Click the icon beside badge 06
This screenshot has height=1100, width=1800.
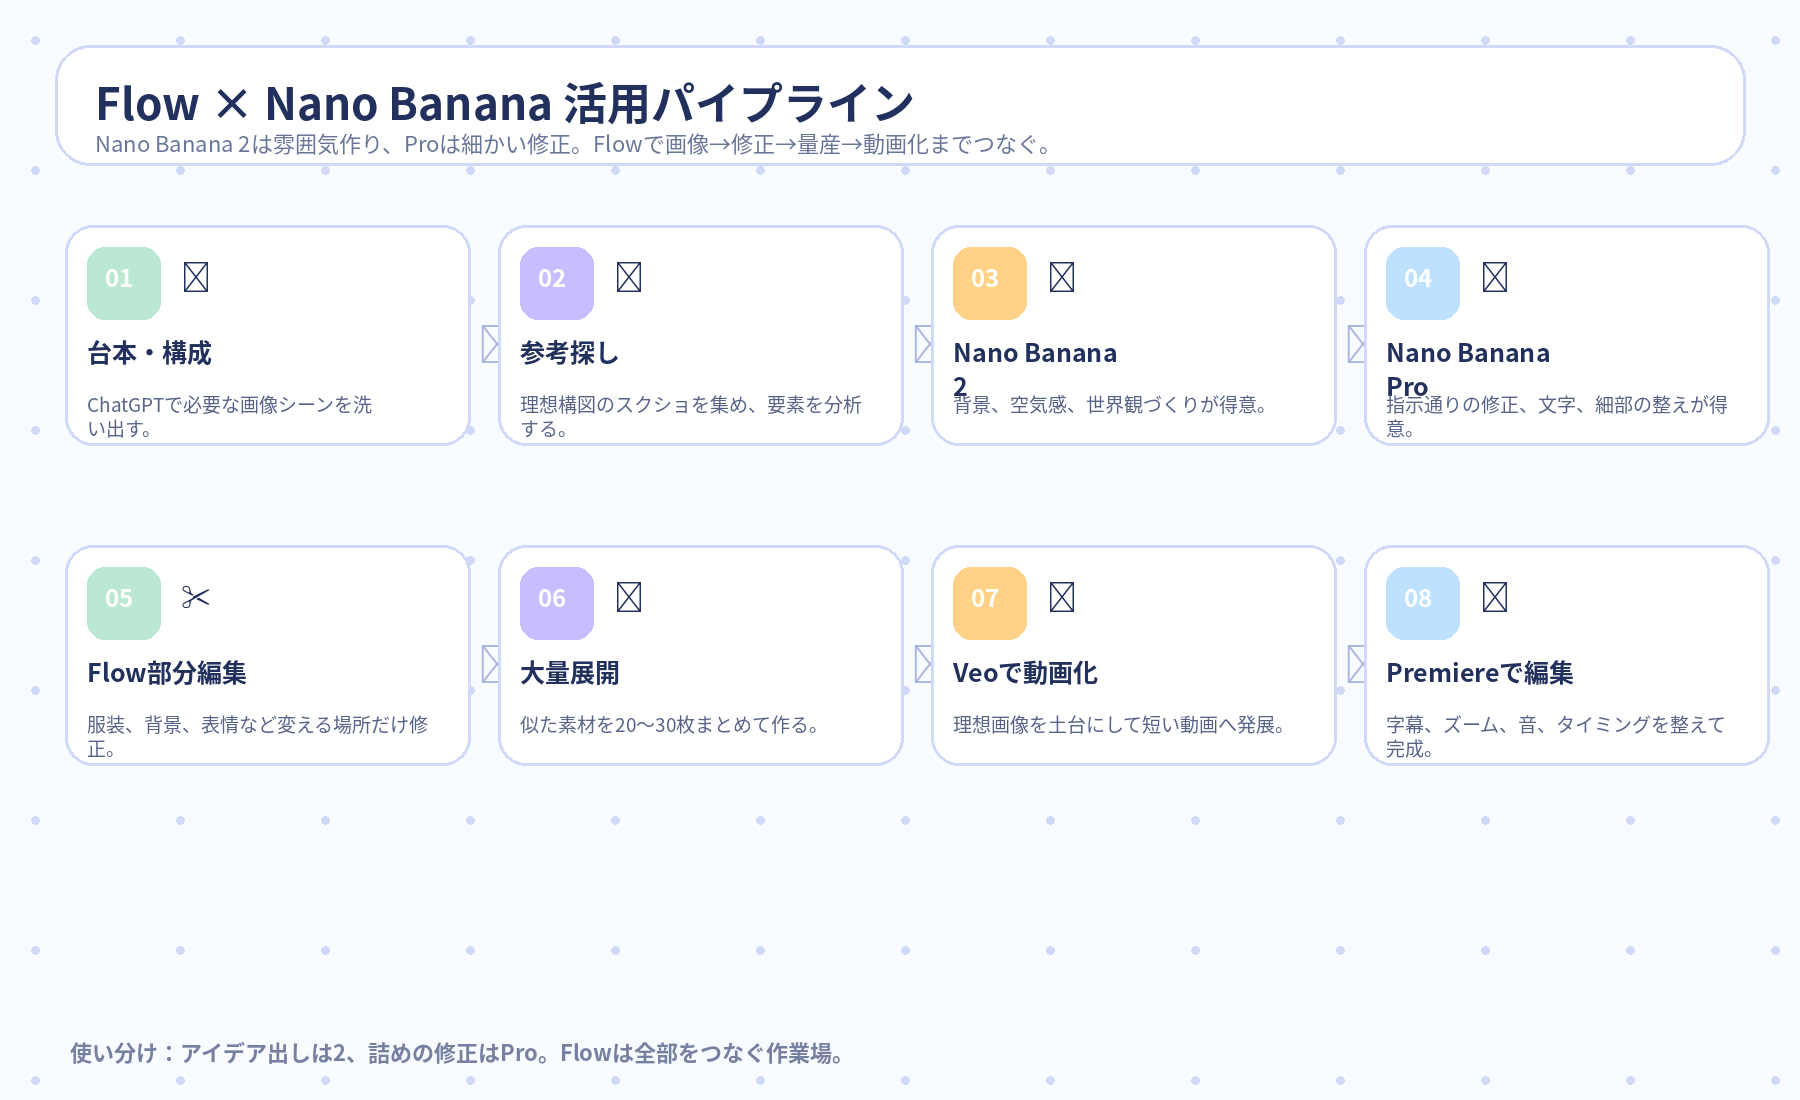[629, 597]
